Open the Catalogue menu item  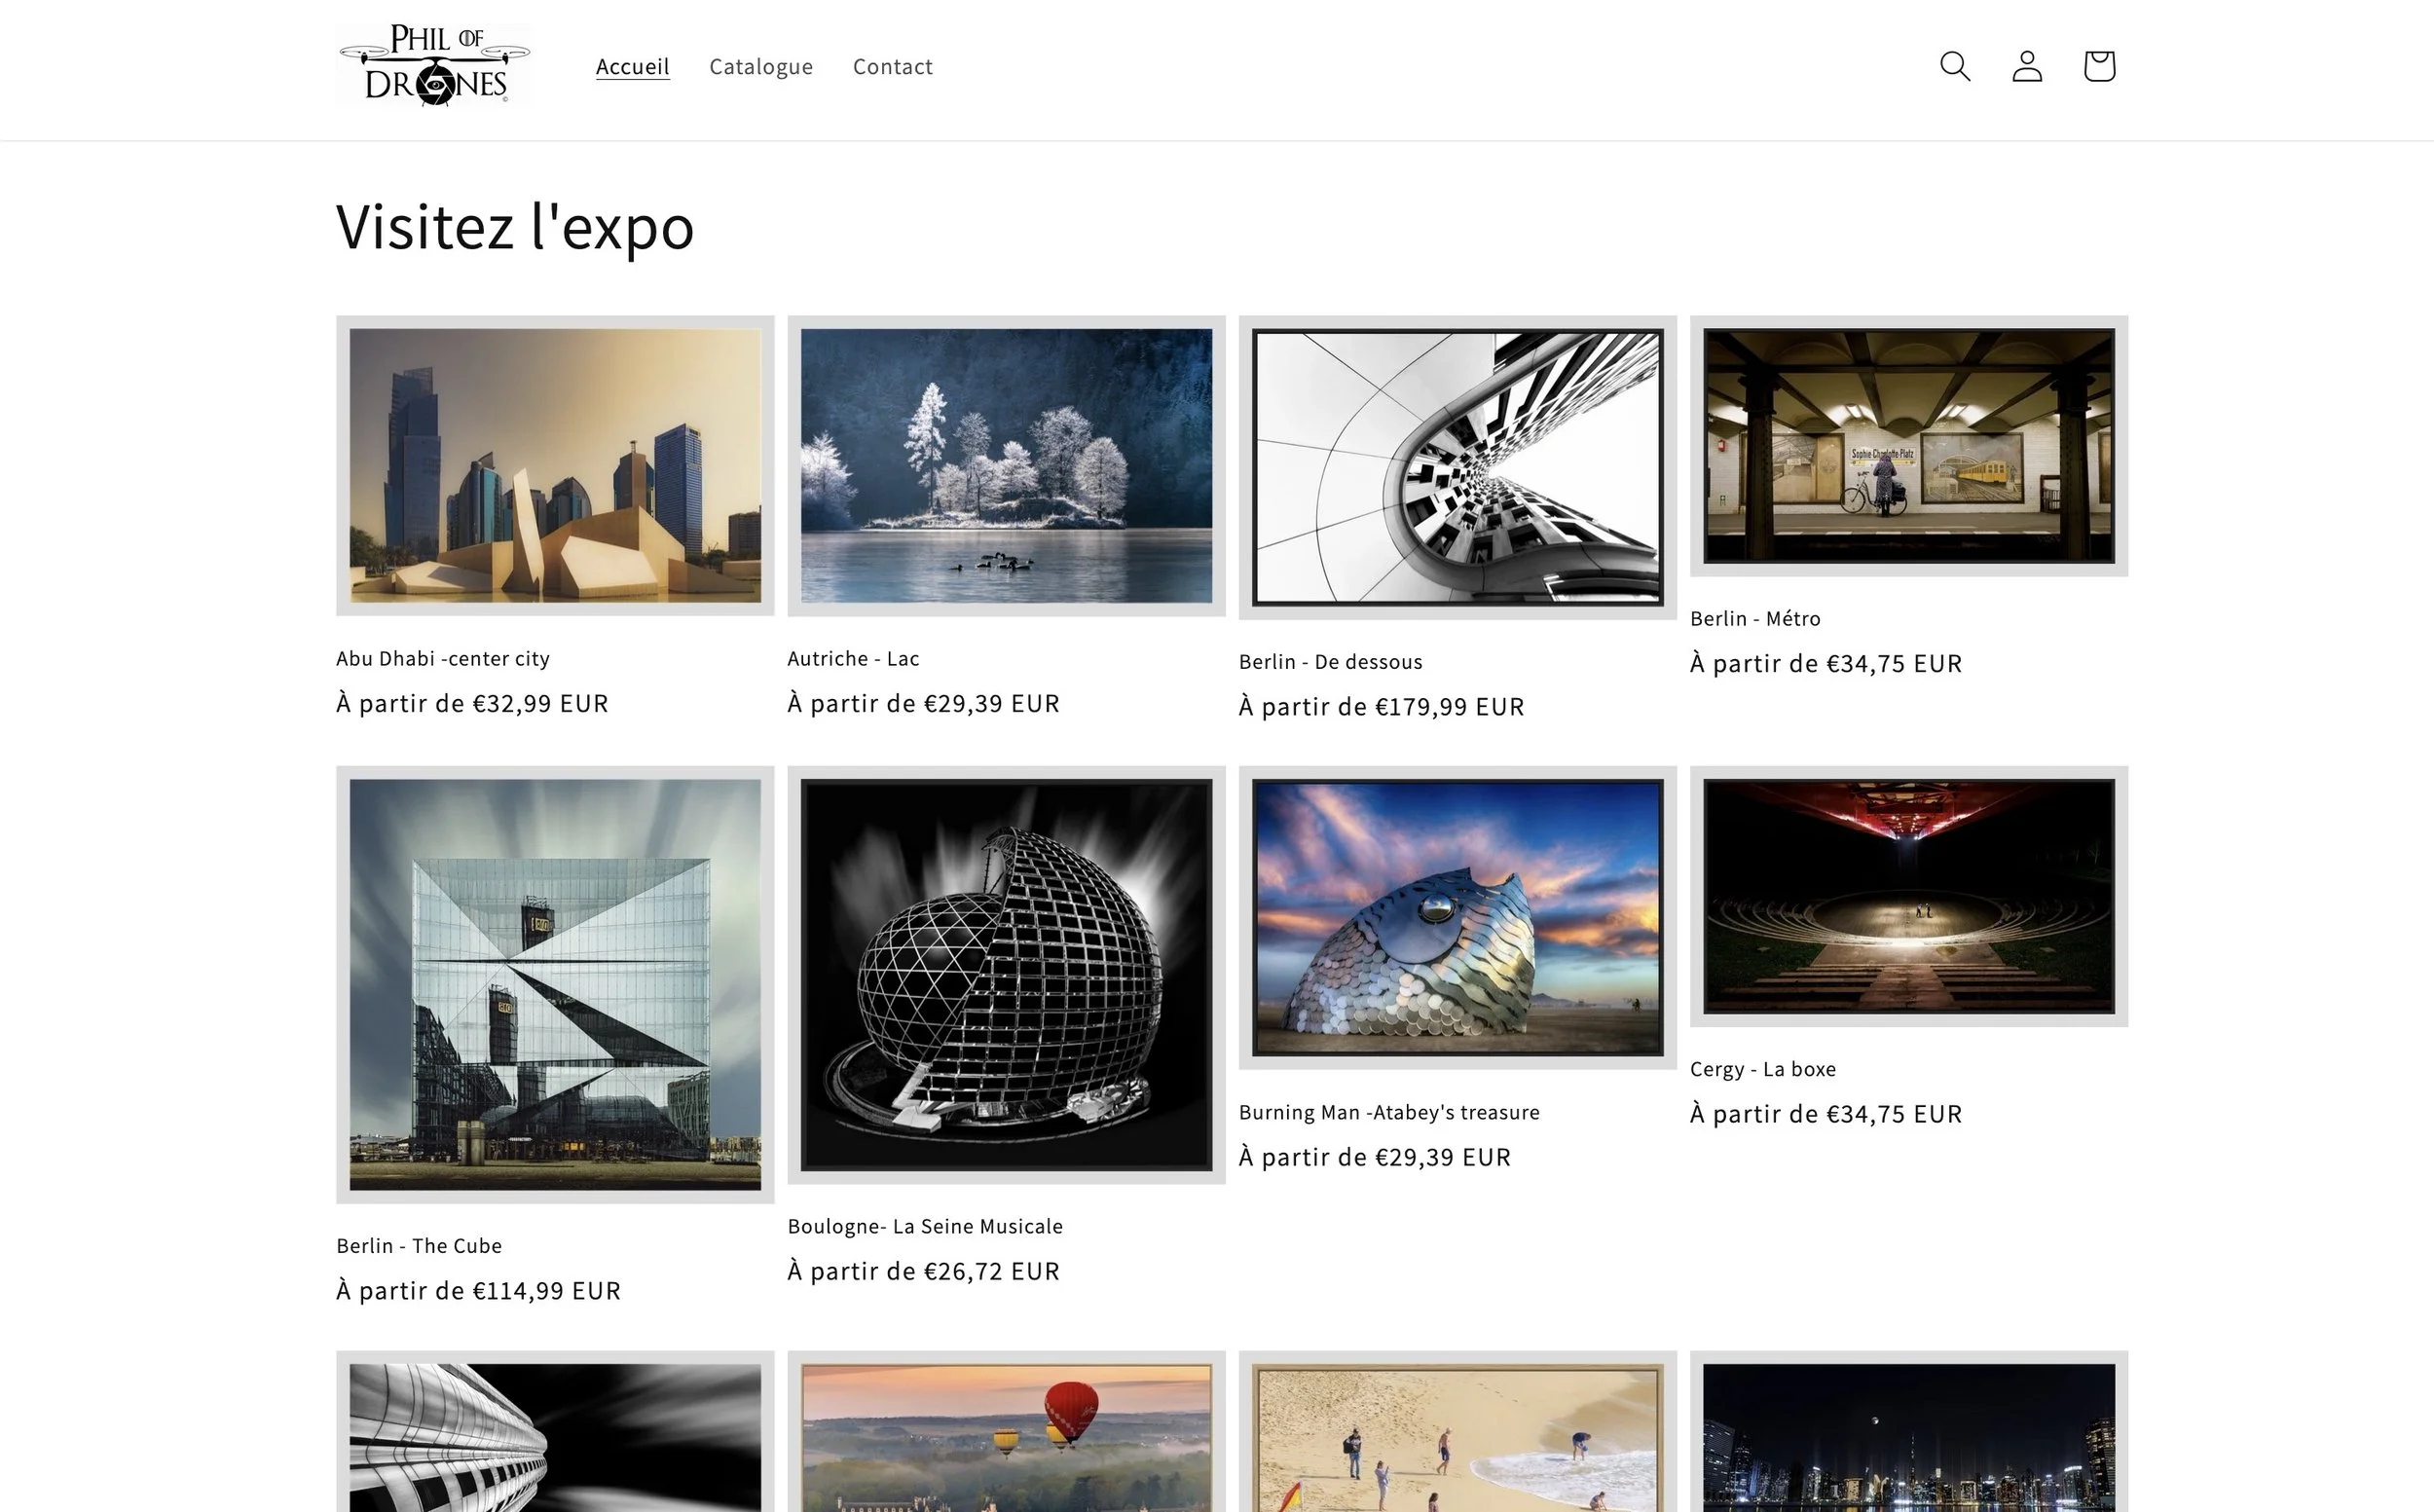760,66
